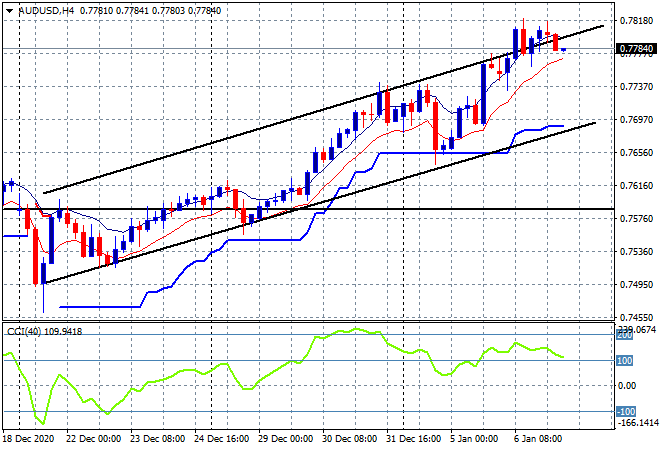Select price scale value 0.74550

636,318
